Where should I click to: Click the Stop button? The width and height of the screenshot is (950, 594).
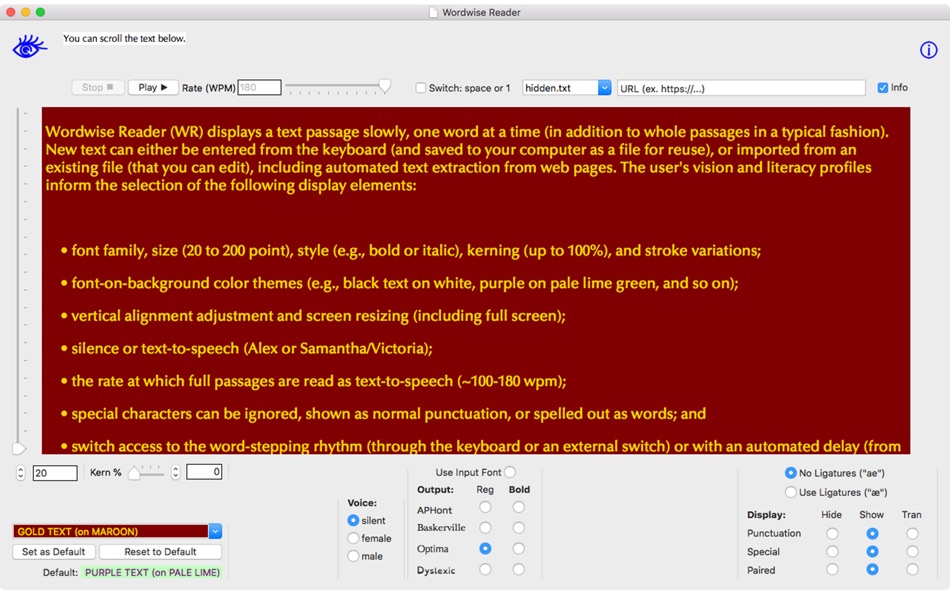pyautogui.click(x=98, y=87)
